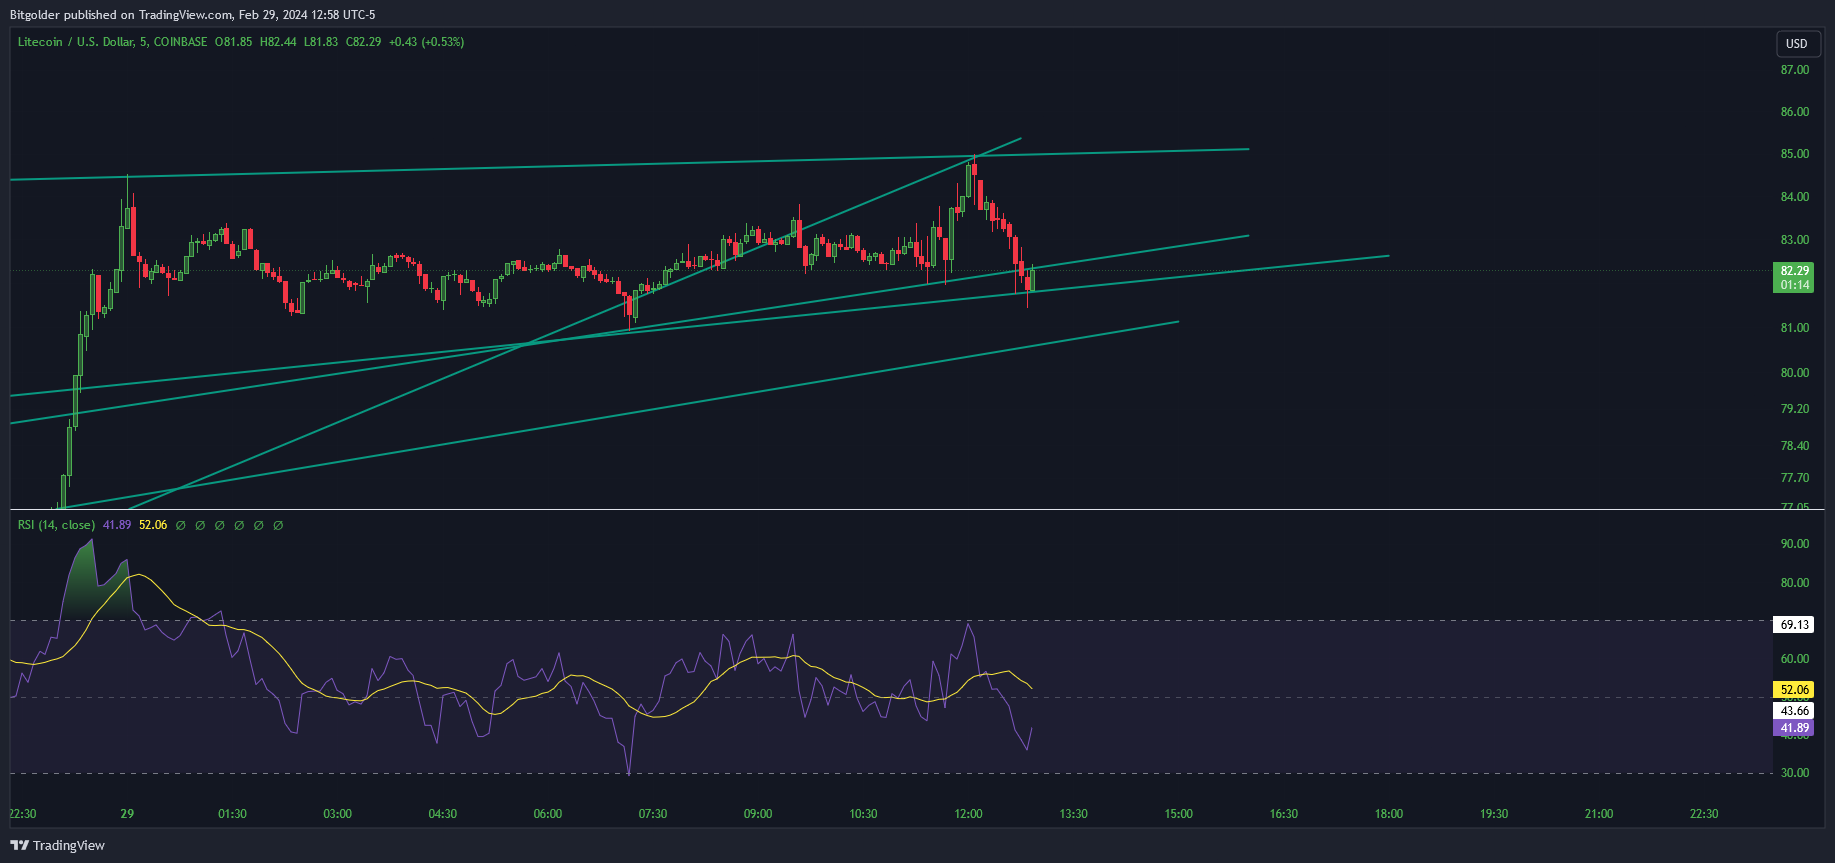Click the low price L81.83 value
Image resolution: width=1835 pixels, height=863 pixels.
[321, 42]
